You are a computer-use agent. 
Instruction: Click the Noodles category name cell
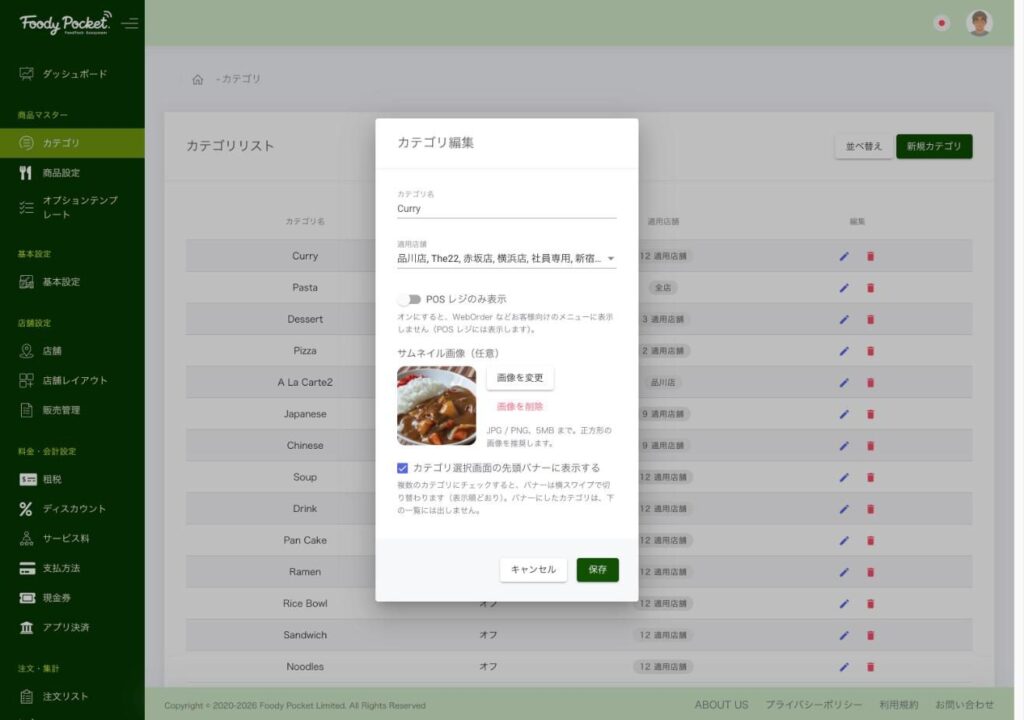[305, 666]
